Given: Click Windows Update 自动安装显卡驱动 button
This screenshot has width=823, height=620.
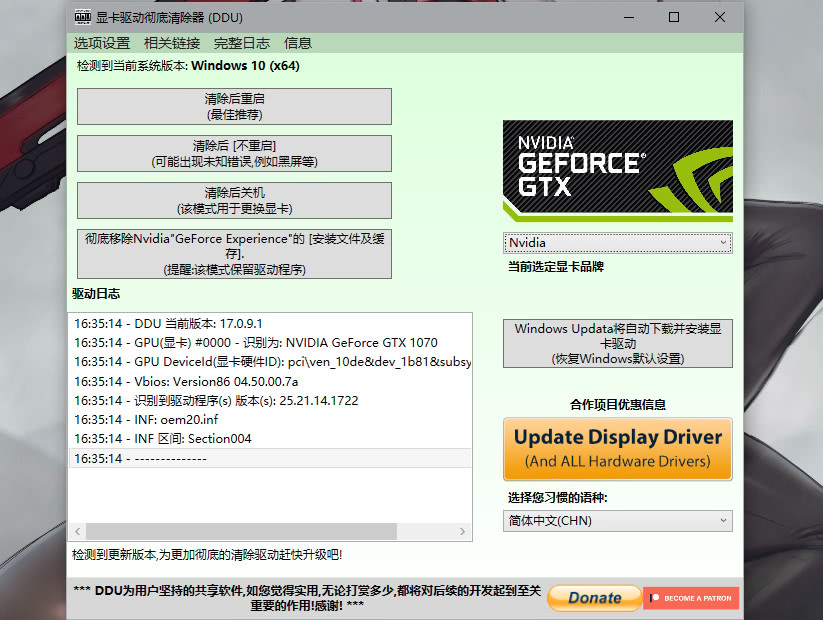Looking at the screenshot, I should (618, 343).
